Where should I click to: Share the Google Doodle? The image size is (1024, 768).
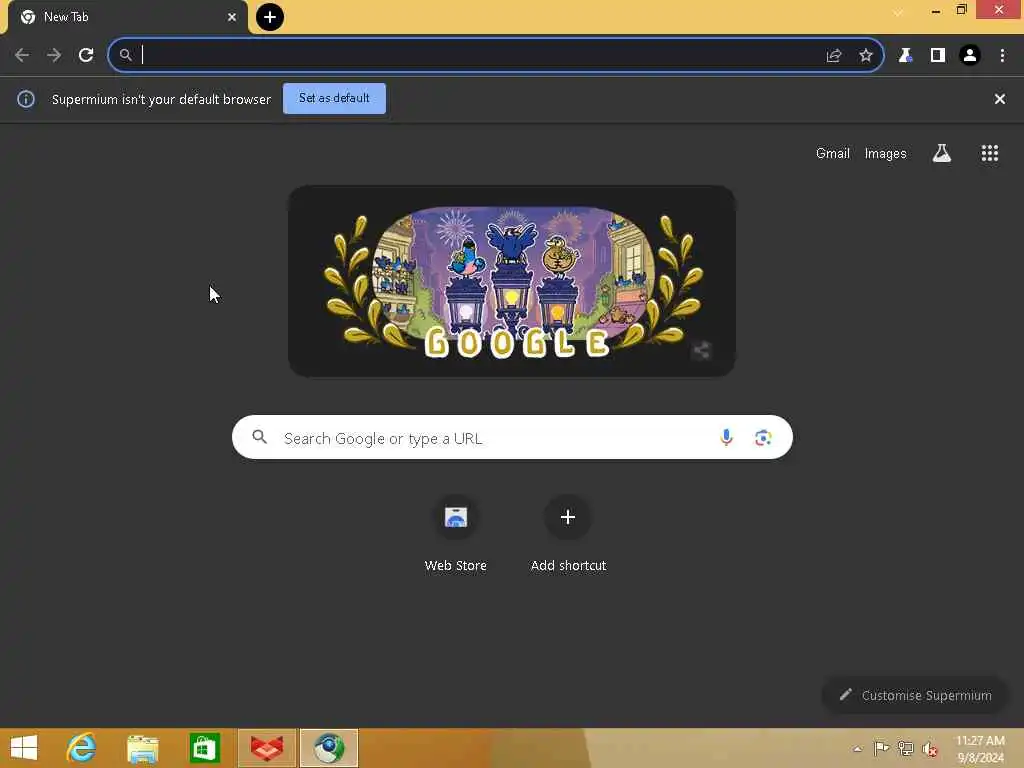pyautogui.click(x=701, y=351)
